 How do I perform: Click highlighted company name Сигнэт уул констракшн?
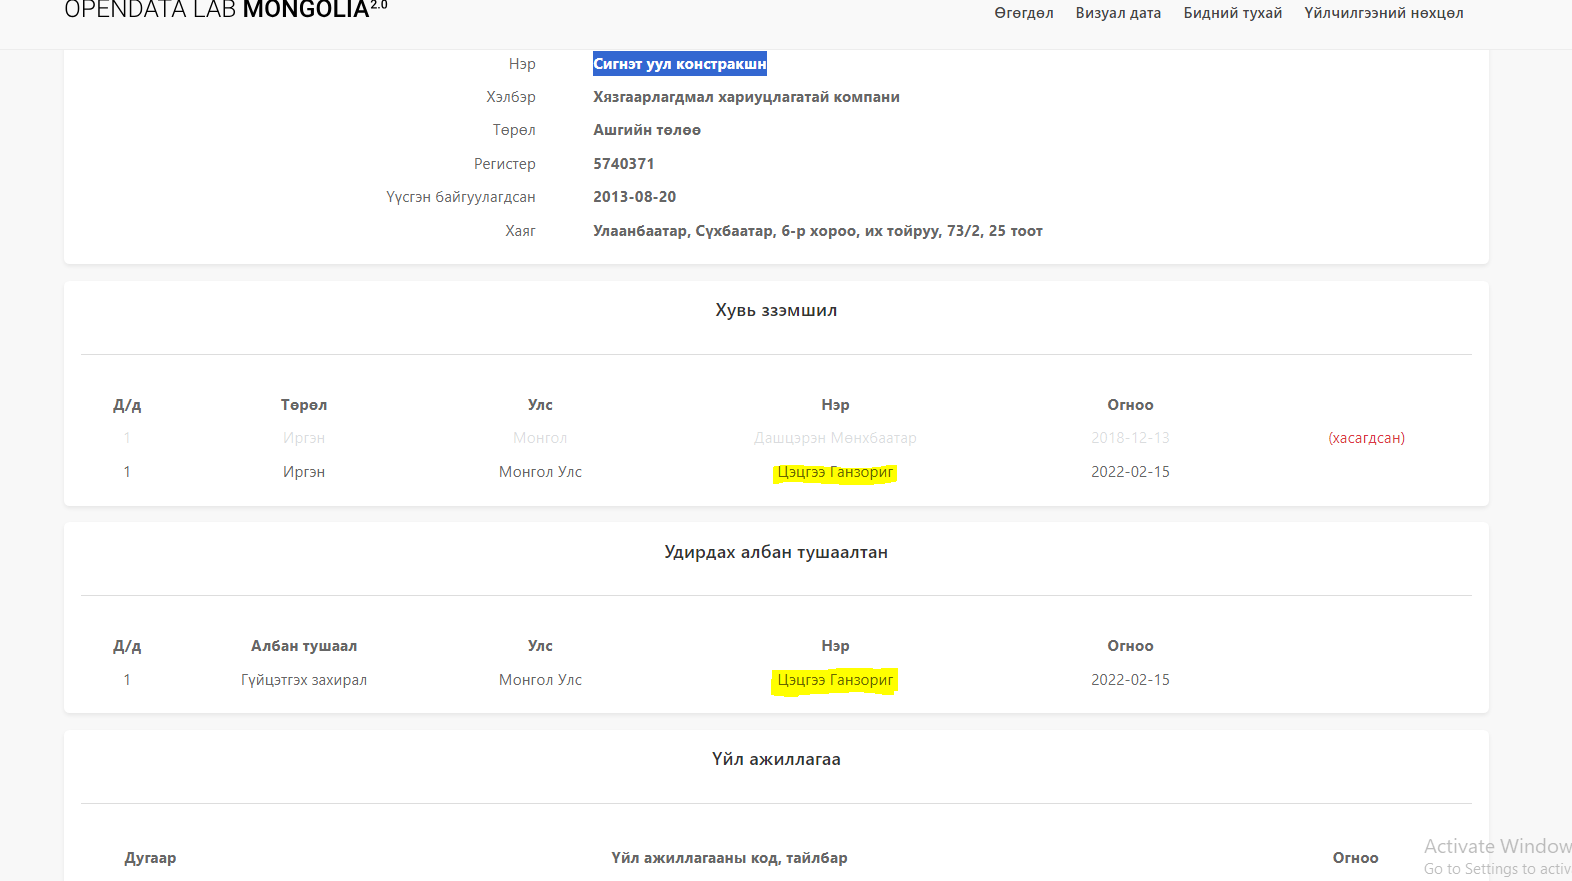(680, 64)
